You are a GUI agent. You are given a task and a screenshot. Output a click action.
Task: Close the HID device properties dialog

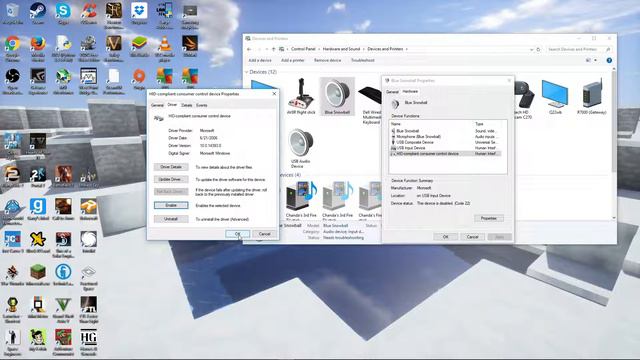(274, 94)
